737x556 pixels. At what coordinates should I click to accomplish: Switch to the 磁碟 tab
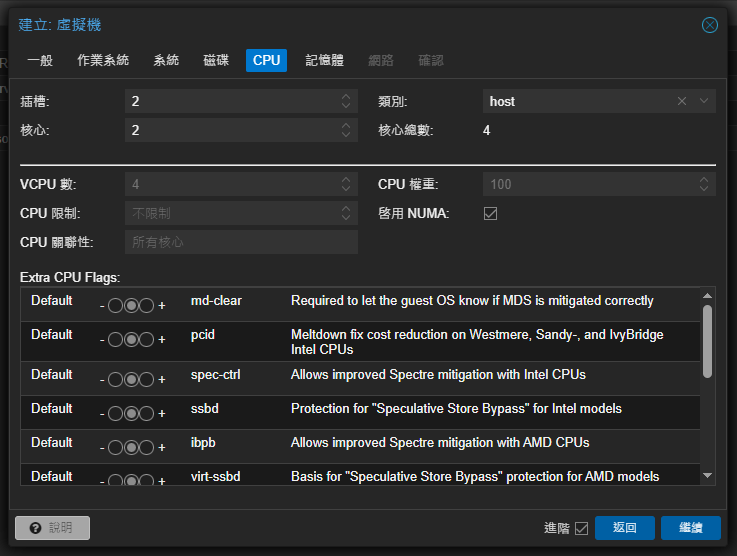[216, 60]
